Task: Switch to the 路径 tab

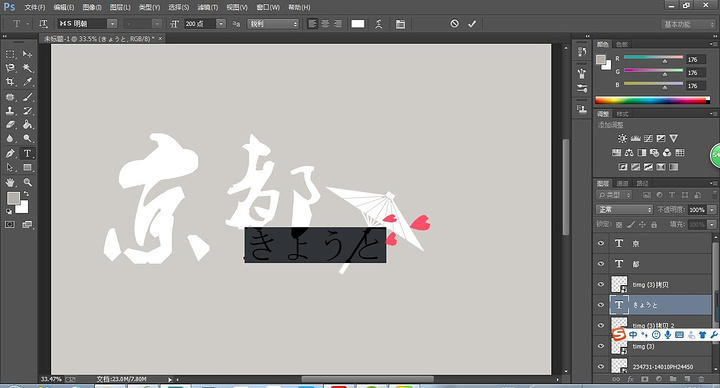Action: [642, 183]
